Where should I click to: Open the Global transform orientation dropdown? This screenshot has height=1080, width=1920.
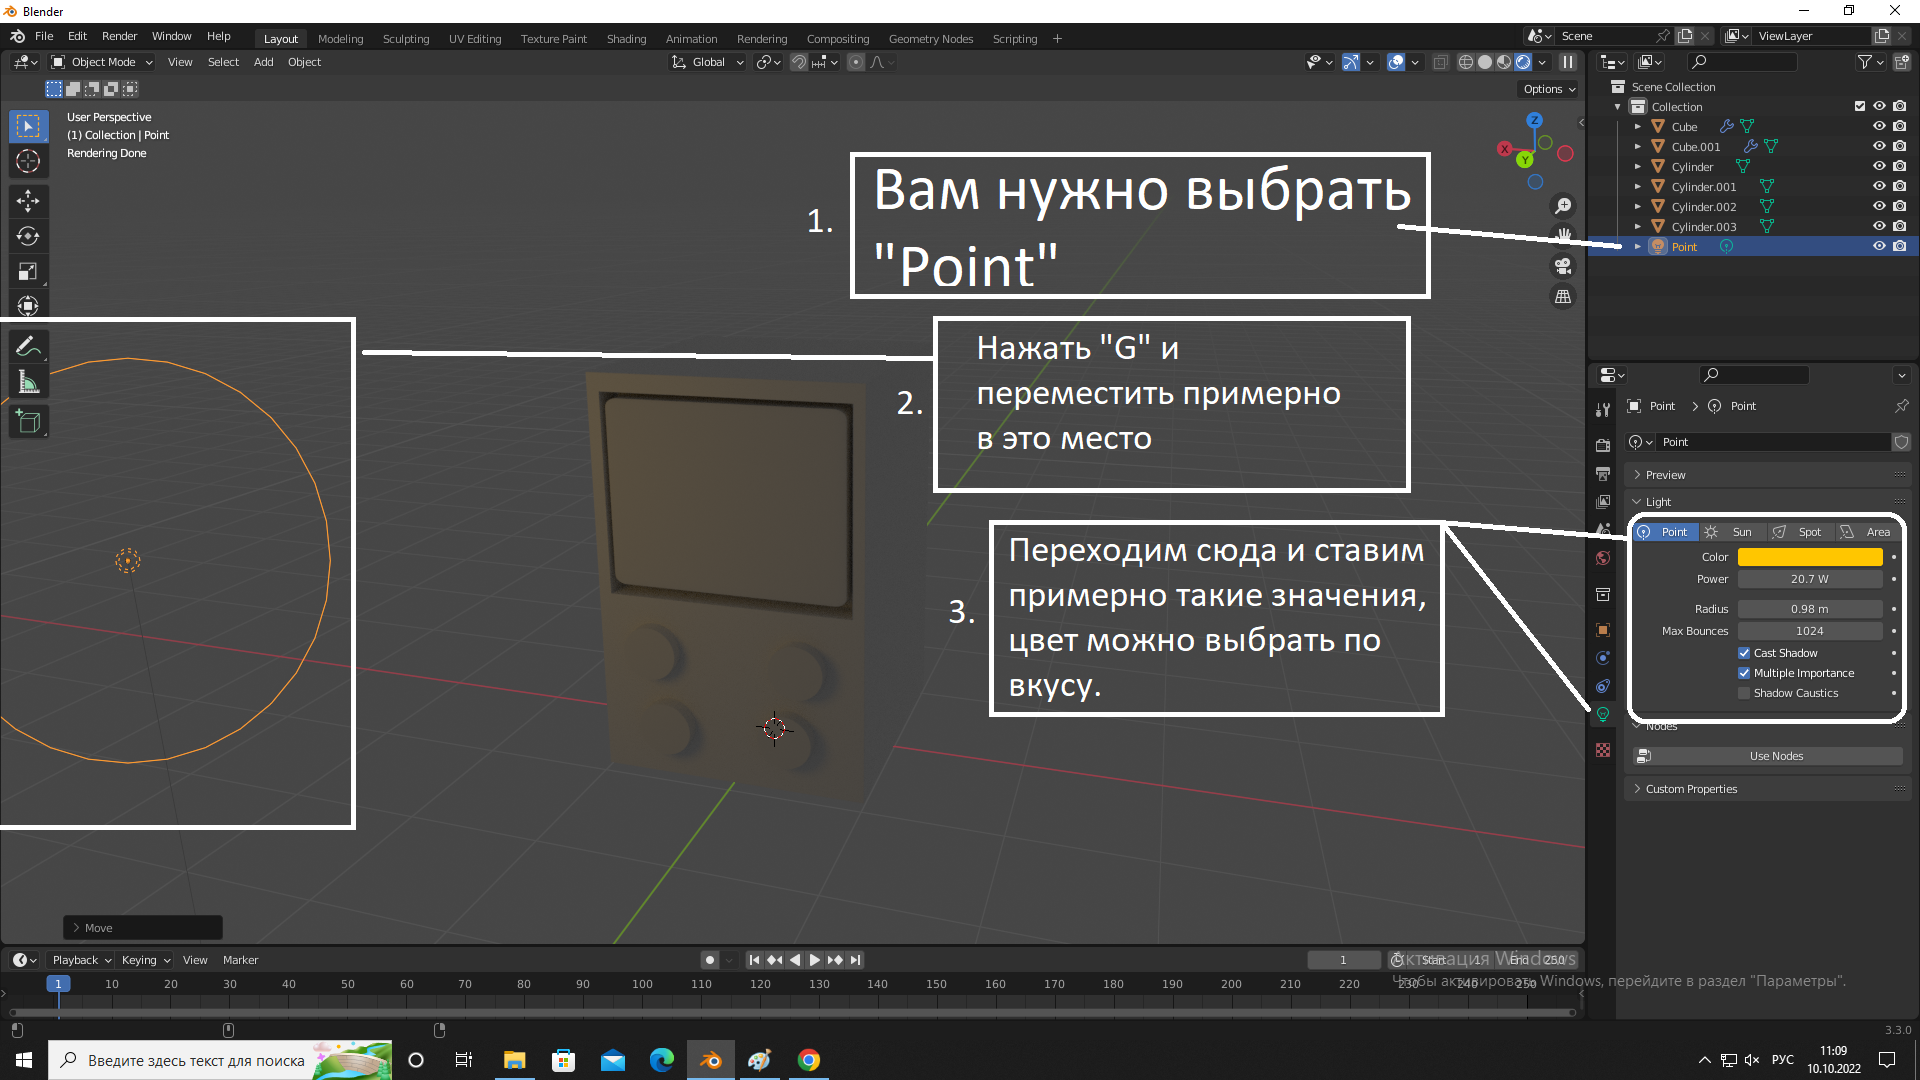coord(708,62)
